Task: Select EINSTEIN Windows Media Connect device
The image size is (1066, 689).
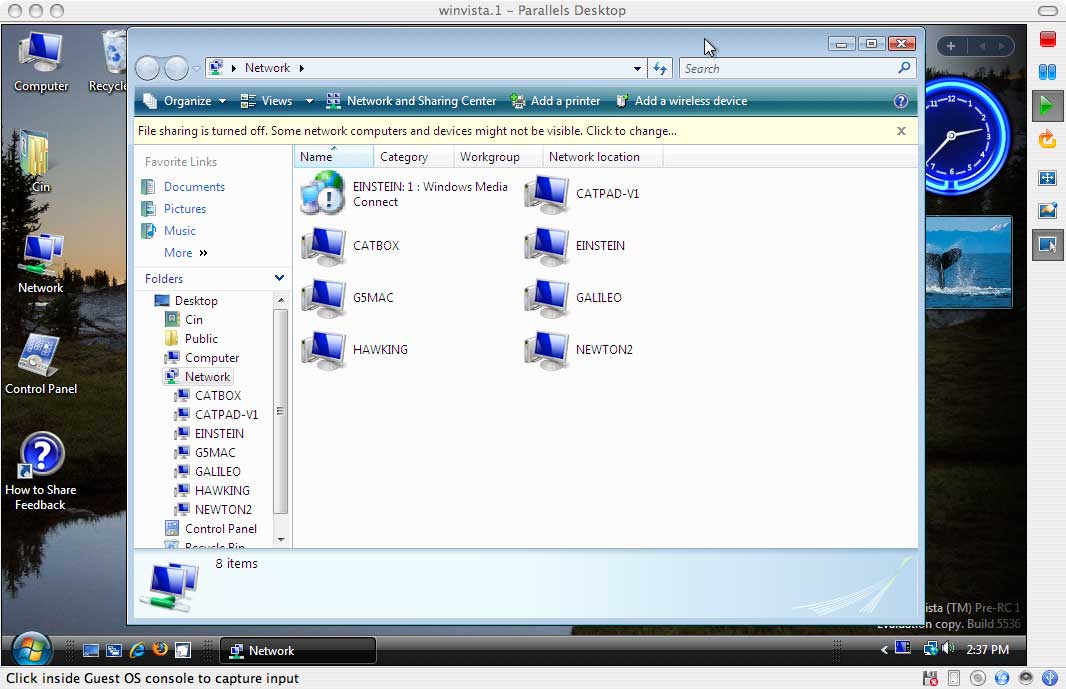Action: [405, 194]
